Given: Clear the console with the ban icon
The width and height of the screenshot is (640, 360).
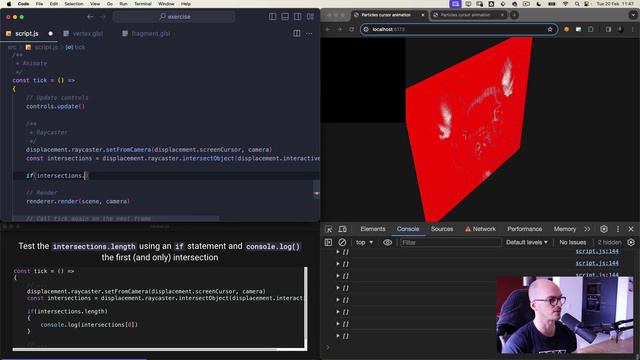Looking at the screenshot, I should [342, 242].
